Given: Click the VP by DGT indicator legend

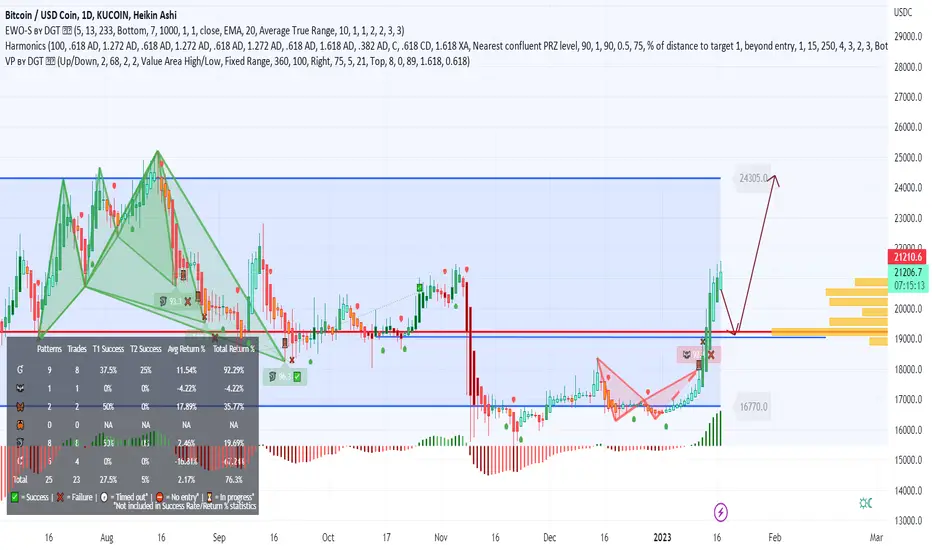Looking at the screenshot, I should (237, 61).
